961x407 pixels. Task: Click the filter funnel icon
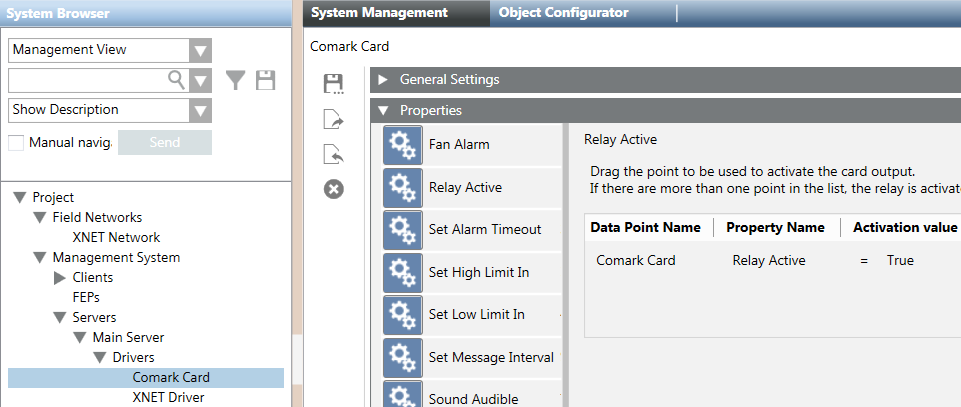(x=235, y=81)
